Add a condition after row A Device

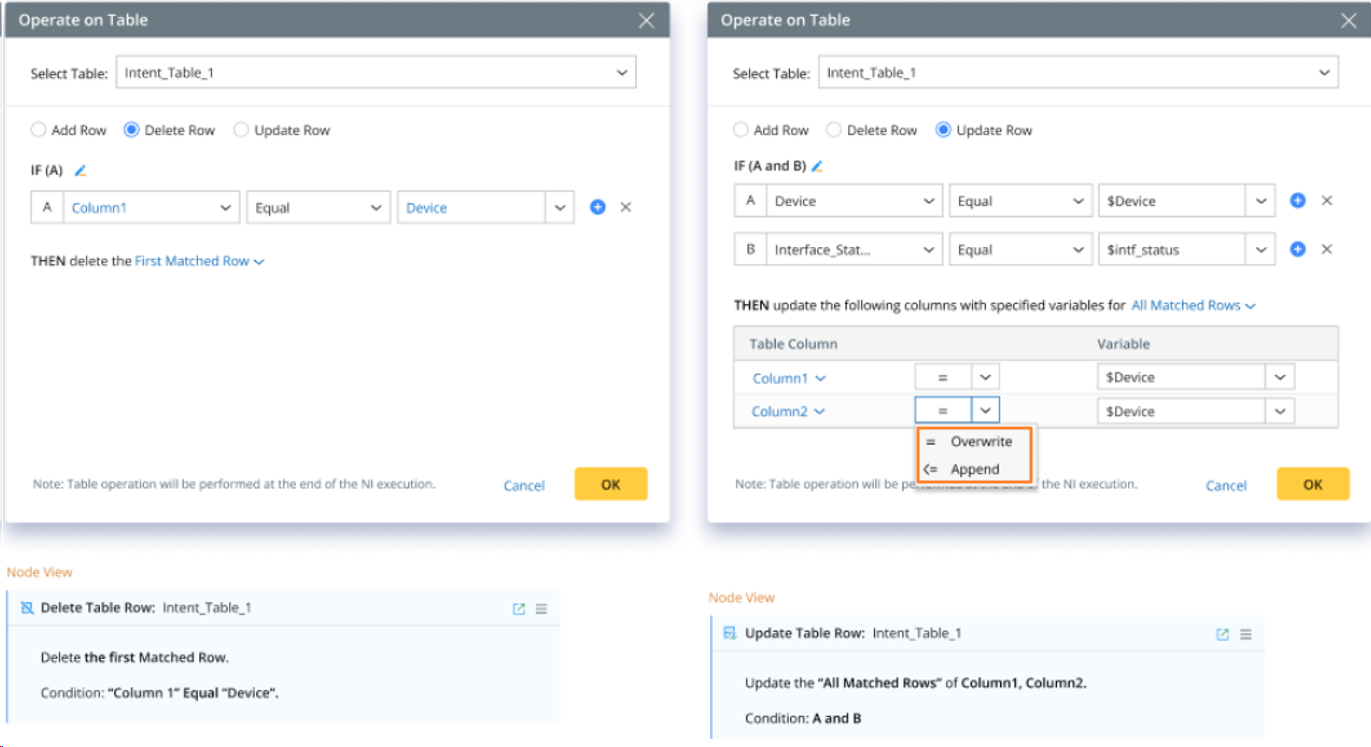1298,201
